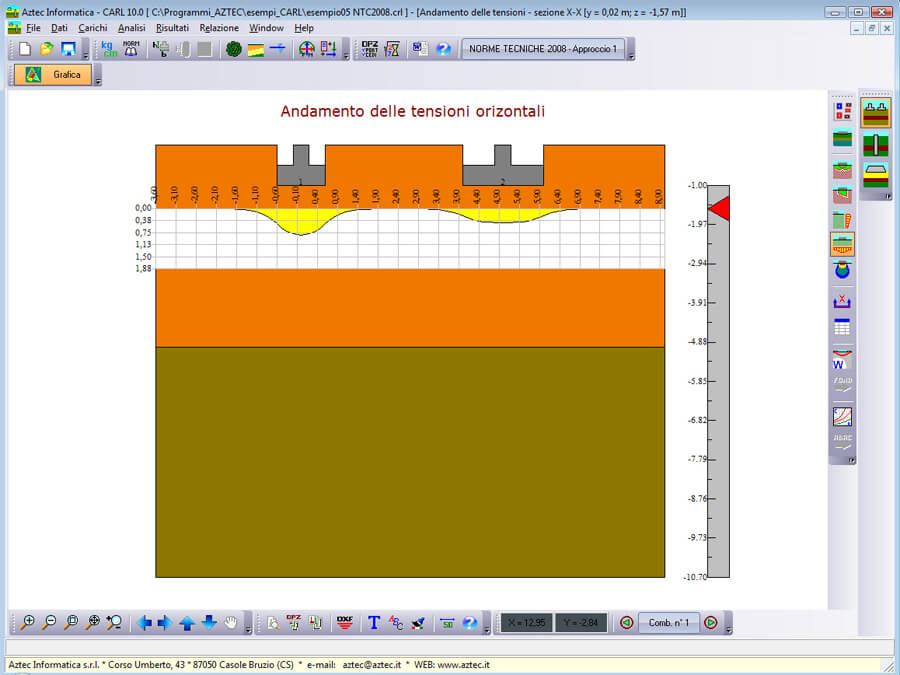Open the Risultati menu
Screen dimensions: 900x675
172,28
